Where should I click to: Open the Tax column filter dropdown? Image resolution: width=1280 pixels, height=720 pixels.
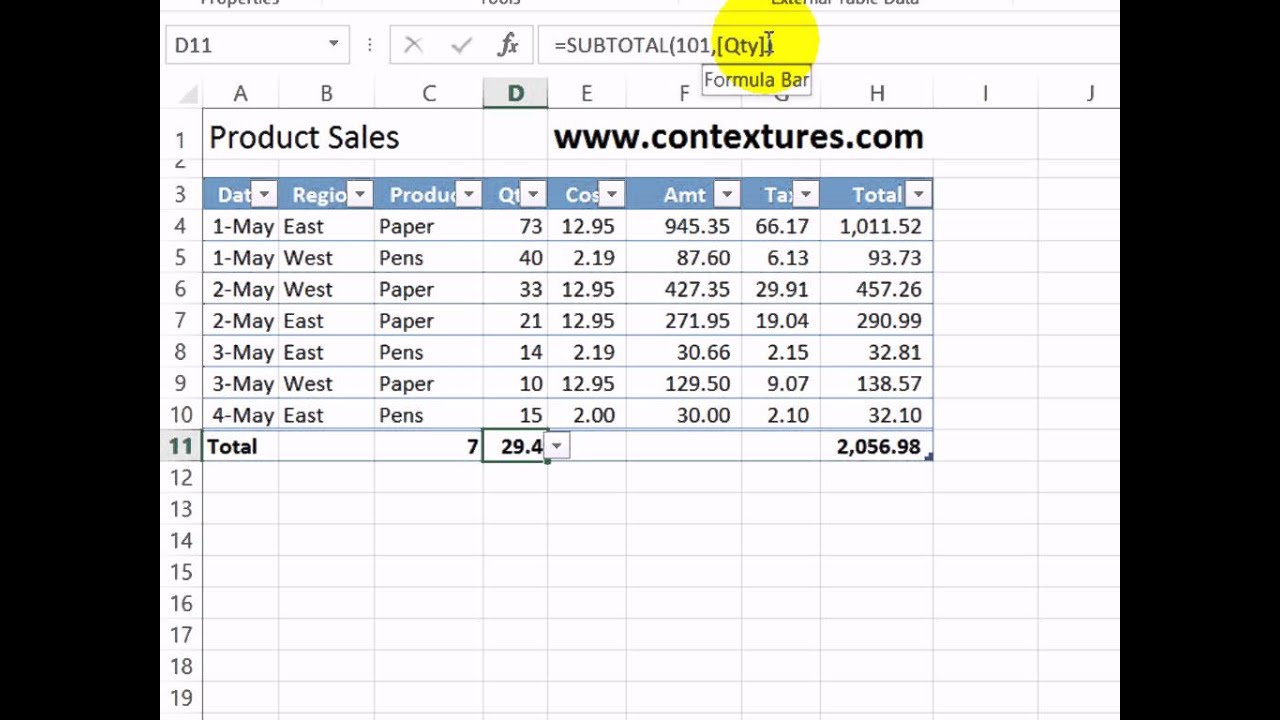point(806,195)
